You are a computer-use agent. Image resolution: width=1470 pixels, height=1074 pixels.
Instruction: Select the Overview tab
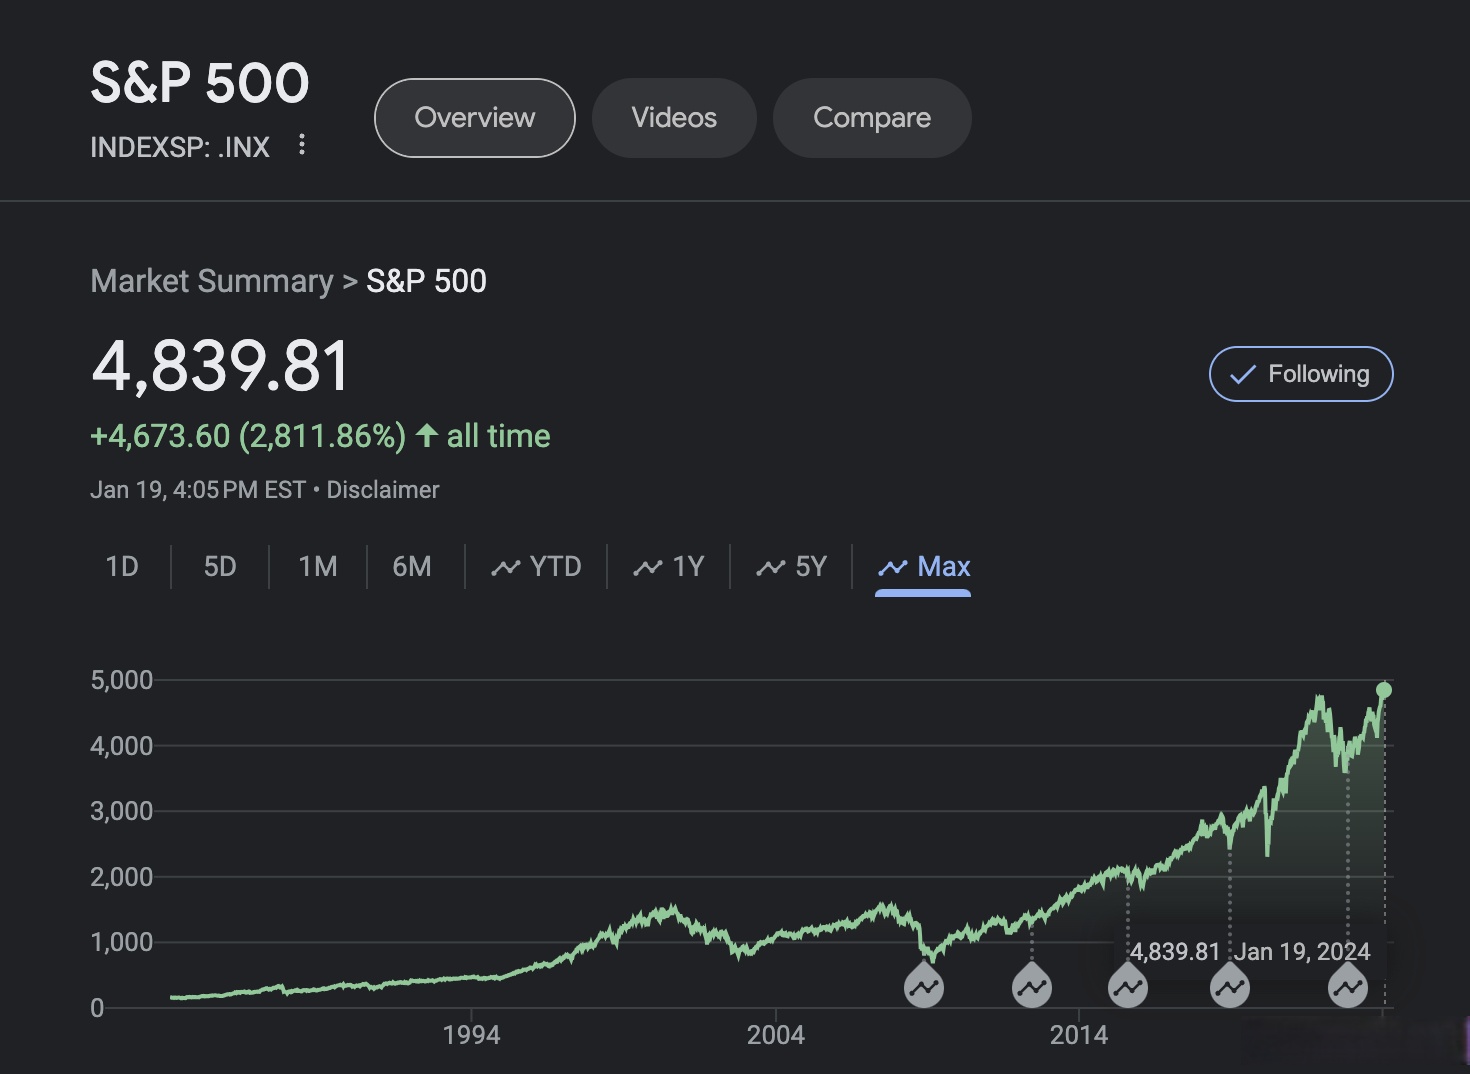pos(475,118)
